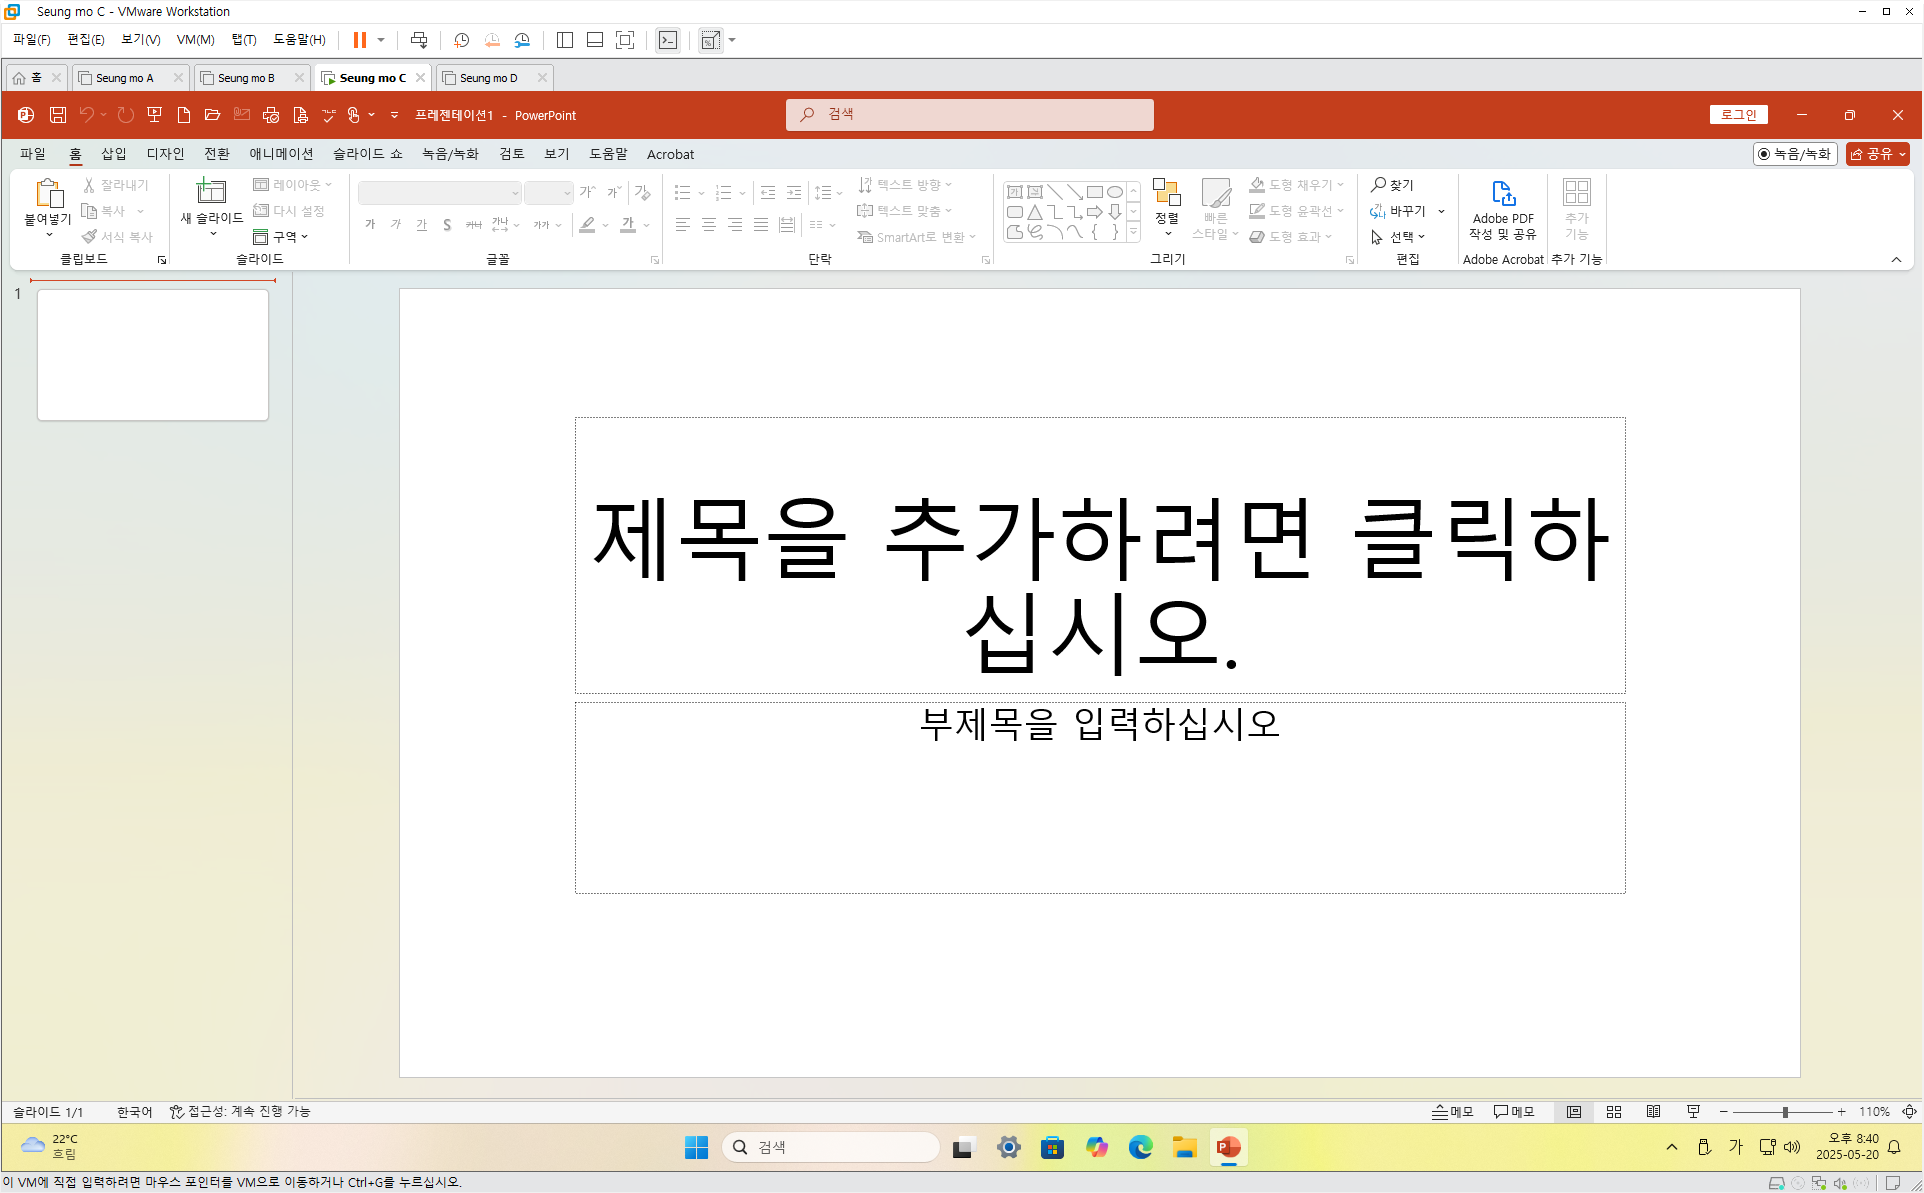Click the New Slide (새 슬라이드) icon
This screenshot has height=1193, width=1924.
(211, 192)
